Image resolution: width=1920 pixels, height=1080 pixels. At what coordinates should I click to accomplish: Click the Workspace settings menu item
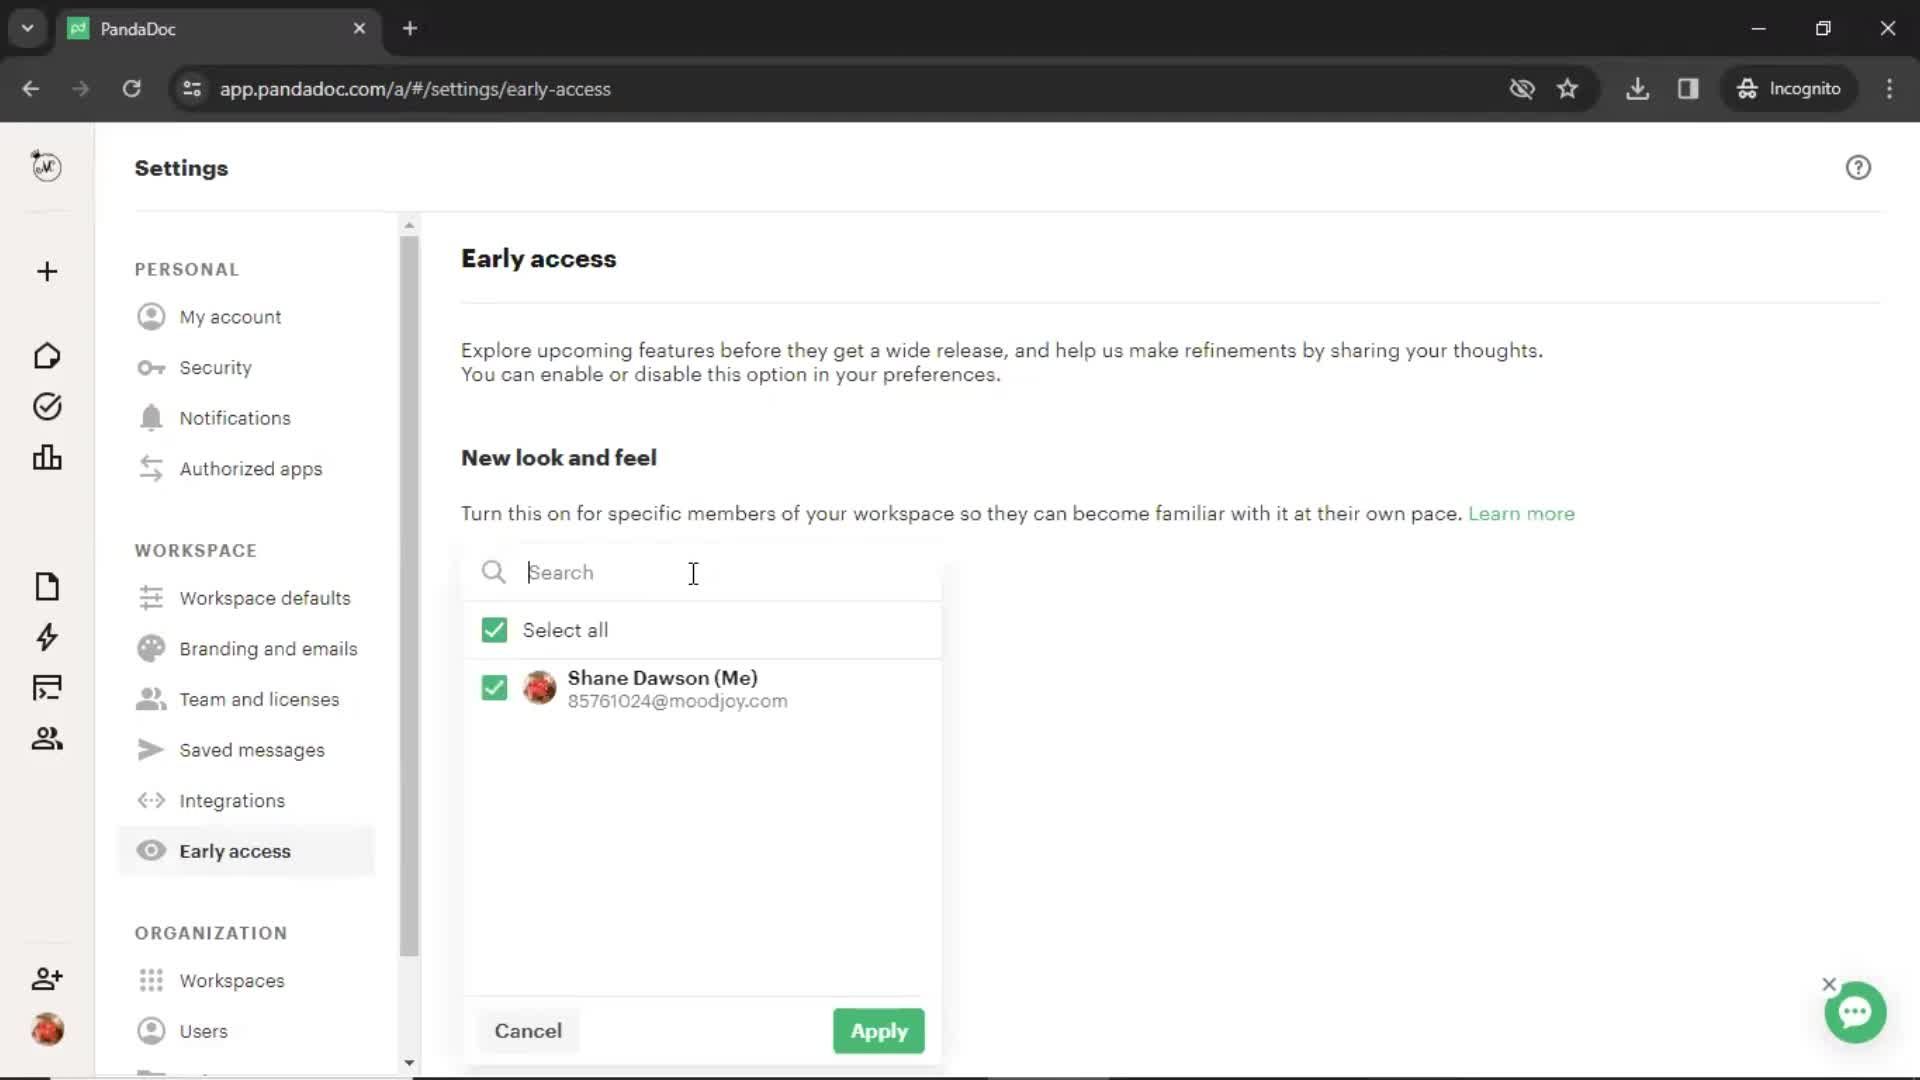265,597
